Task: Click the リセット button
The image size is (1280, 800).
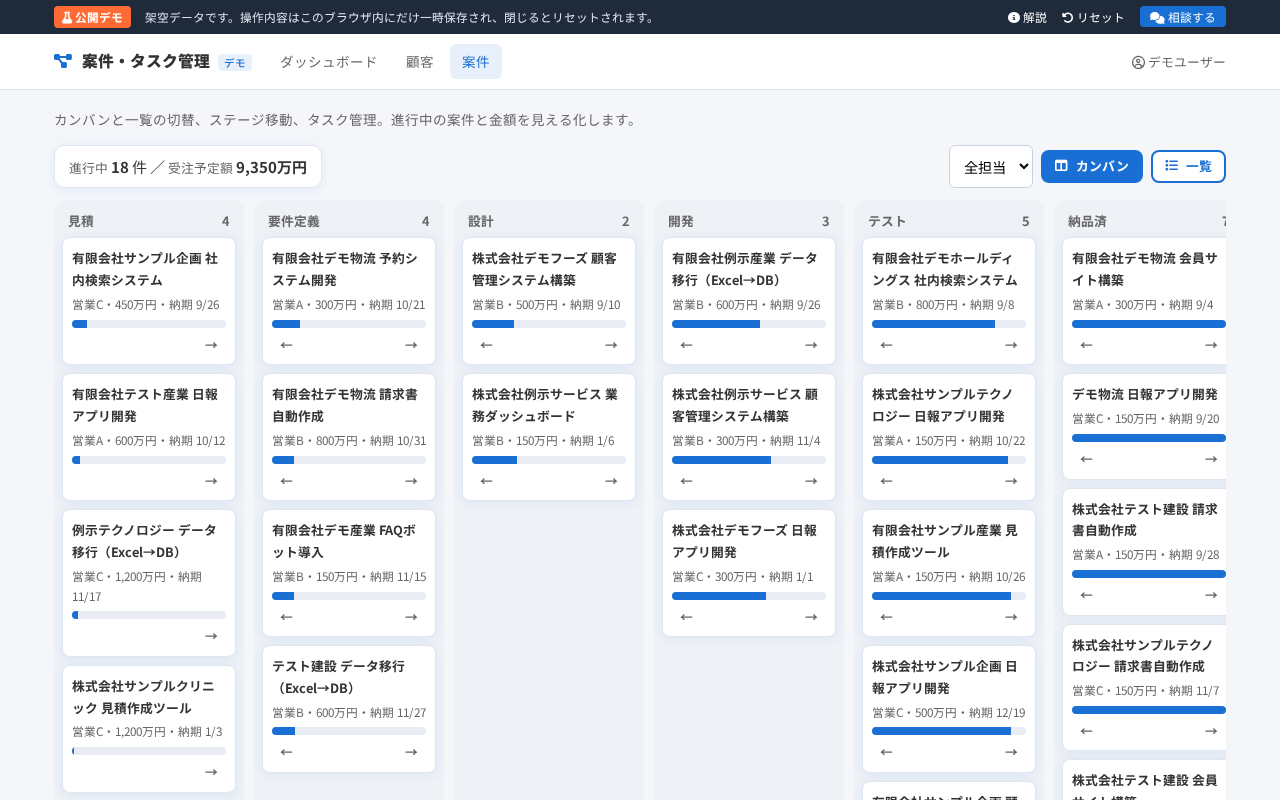Action: pos(1093,17)
